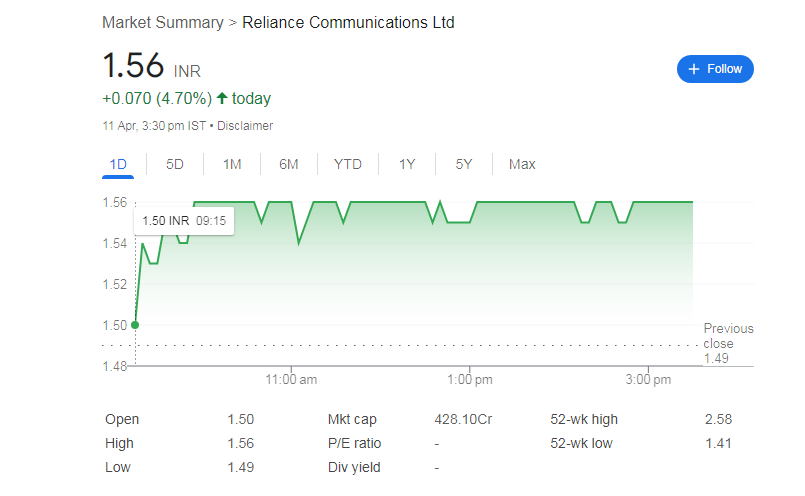Click the 1.56 INR price text
Screen dimensions: 805x496
(x=151, y=66)
